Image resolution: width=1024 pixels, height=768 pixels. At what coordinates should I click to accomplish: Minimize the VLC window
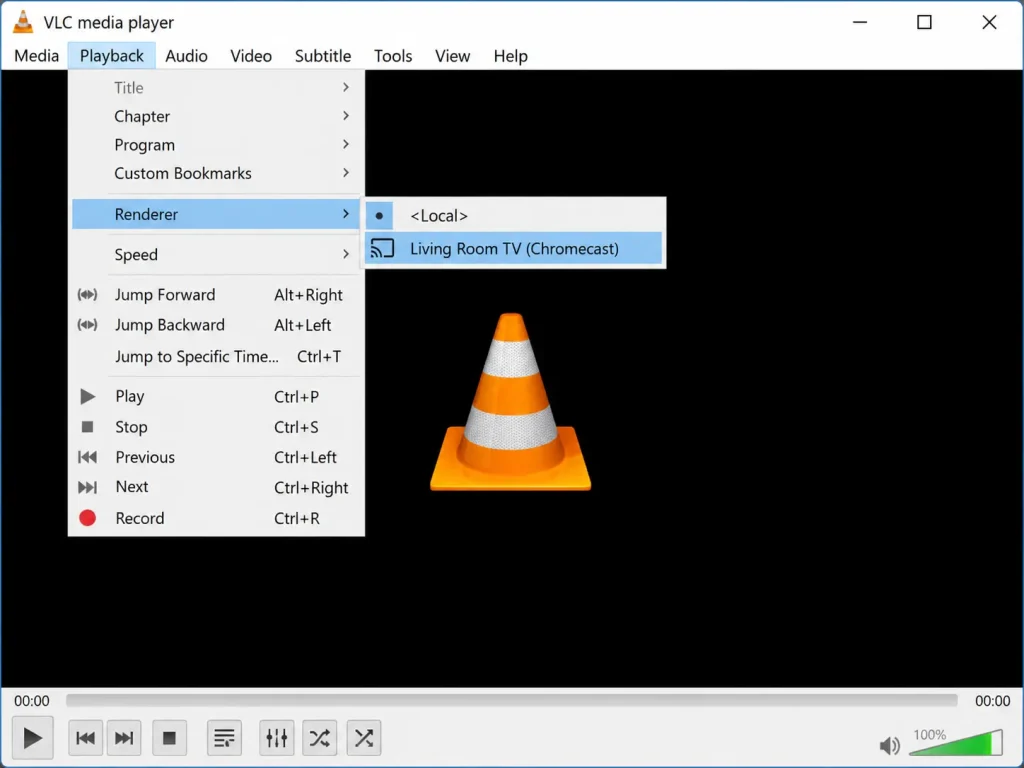click(860, 22)
